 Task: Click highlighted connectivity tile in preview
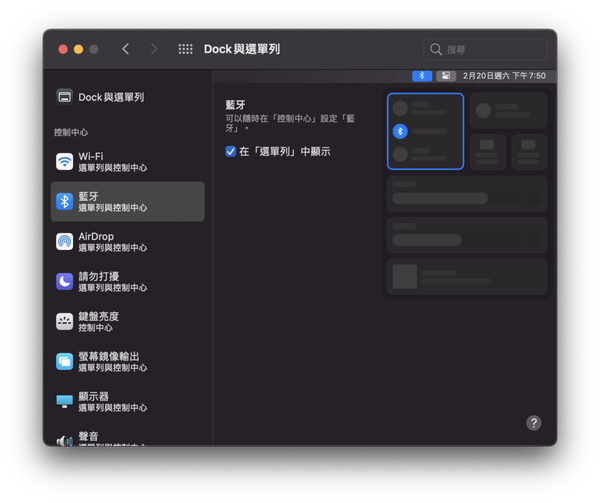coord(426,131)
